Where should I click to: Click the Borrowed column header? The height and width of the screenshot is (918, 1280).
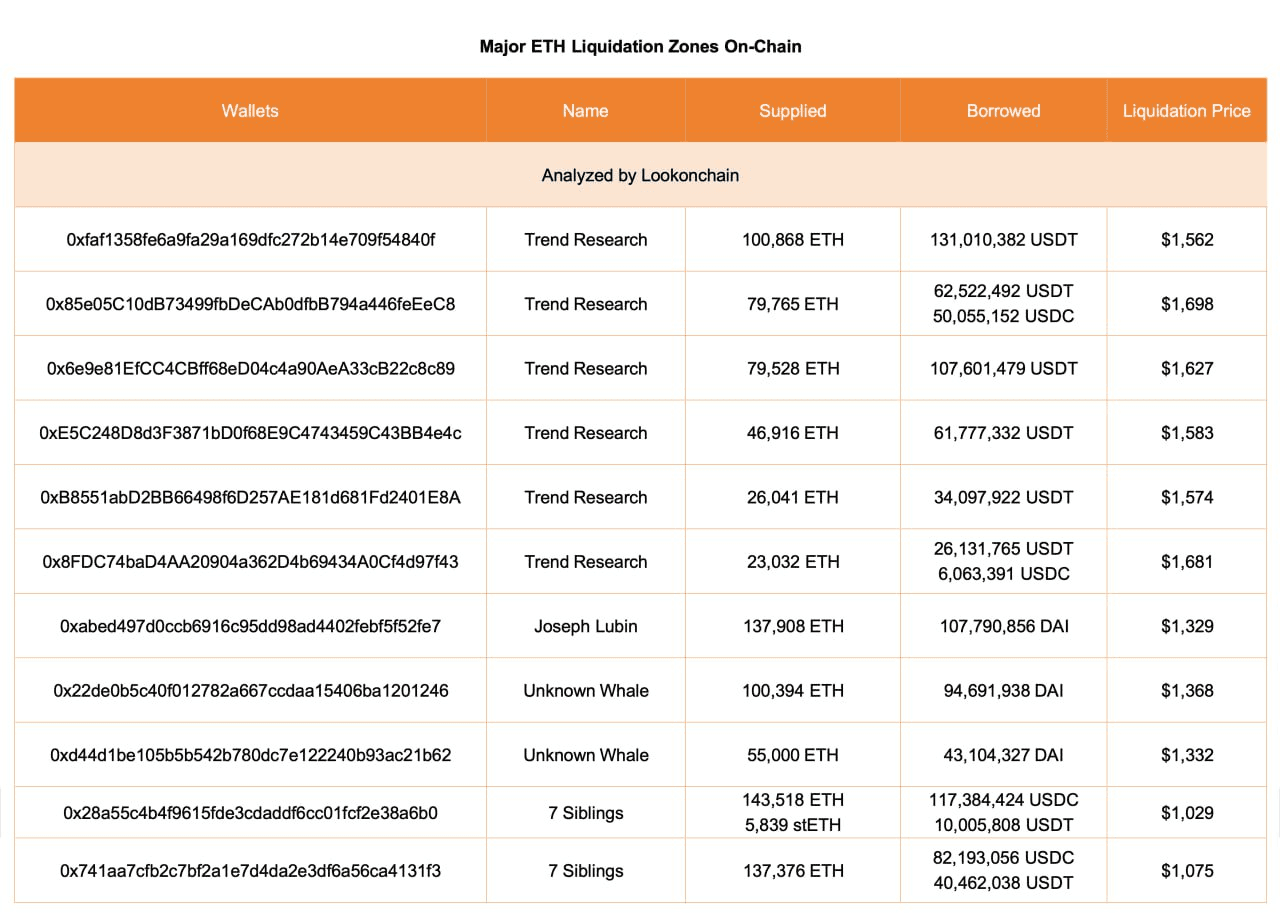tap(1003, 110)
